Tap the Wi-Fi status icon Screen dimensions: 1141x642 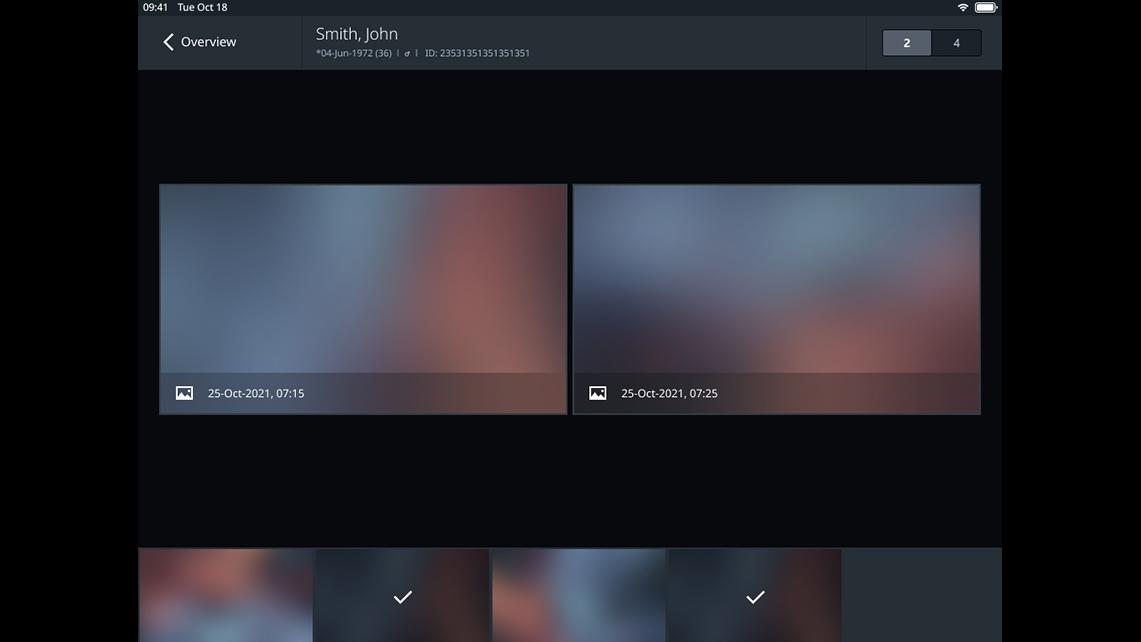tap(962, 7)
